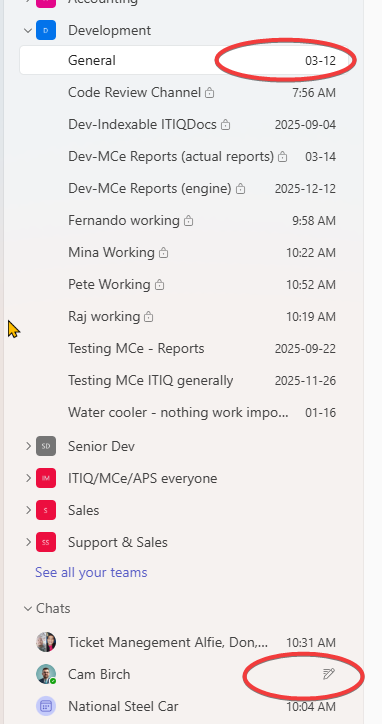Open the Cam Birch chat

99,674
